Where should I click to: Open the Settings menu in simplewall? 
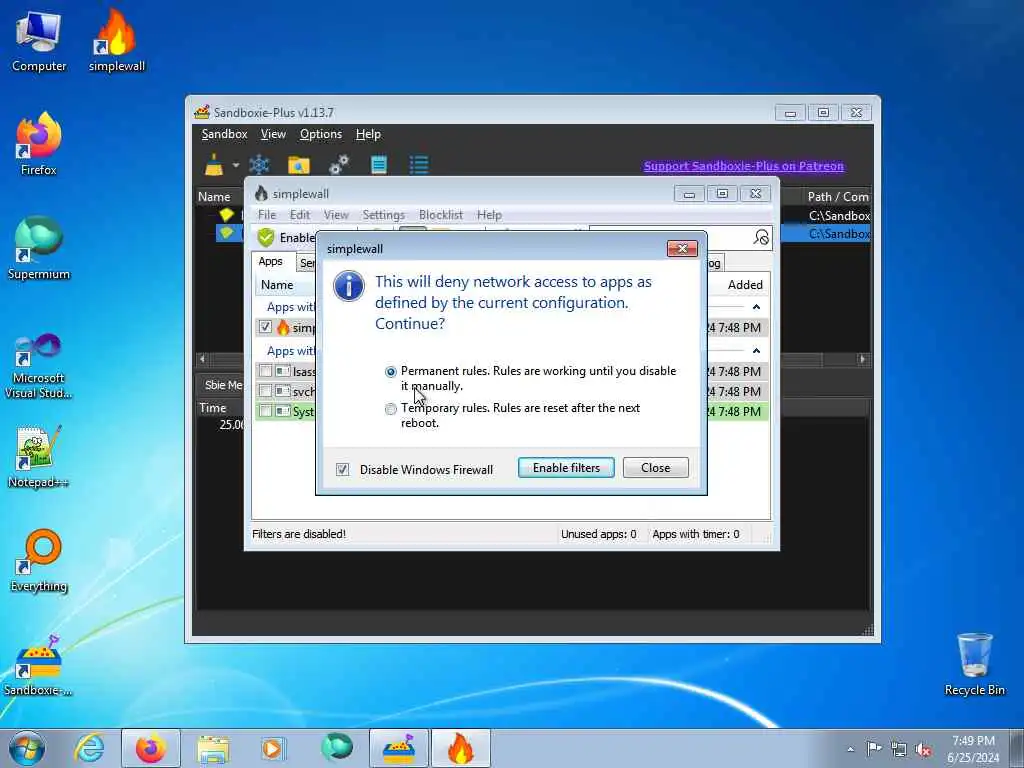[x=383, y=215]
